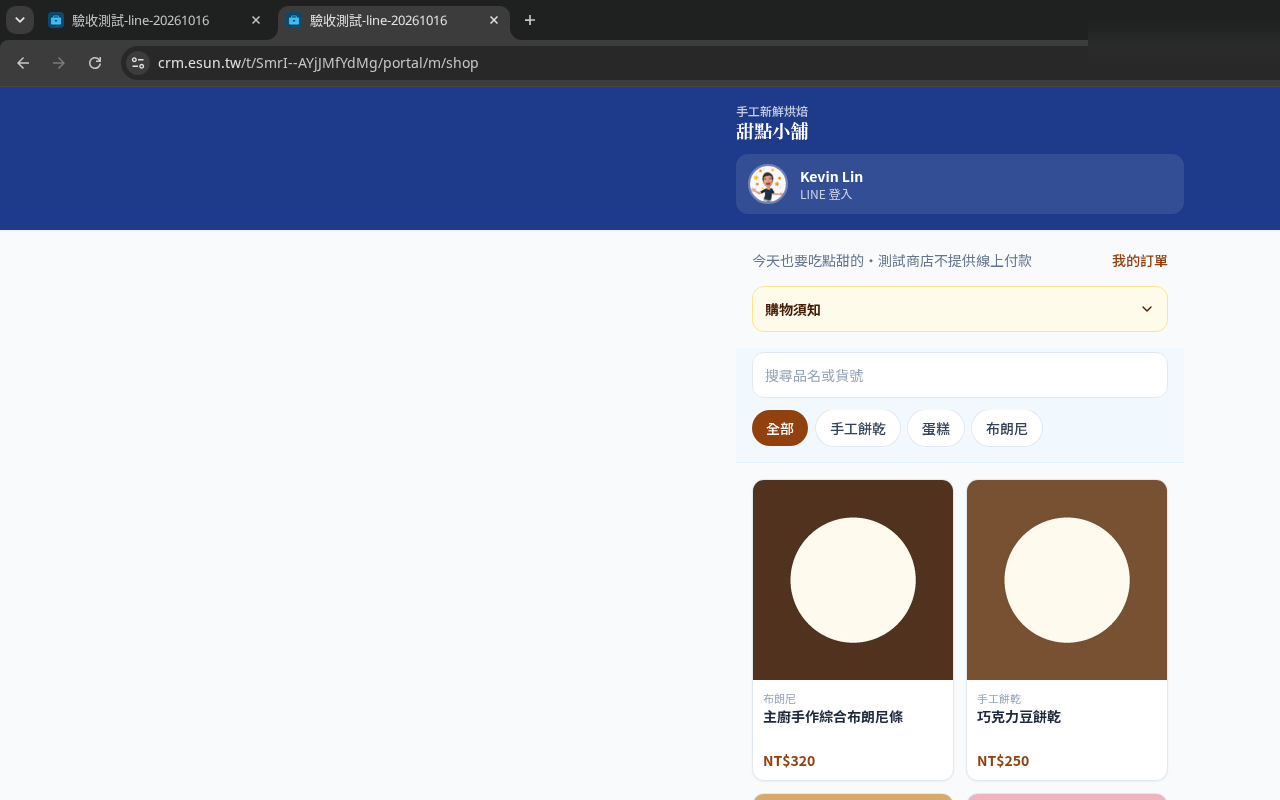Select the 全部 category filter
The height and width of the screenshot is (800, 1280).
coord(780,428)
